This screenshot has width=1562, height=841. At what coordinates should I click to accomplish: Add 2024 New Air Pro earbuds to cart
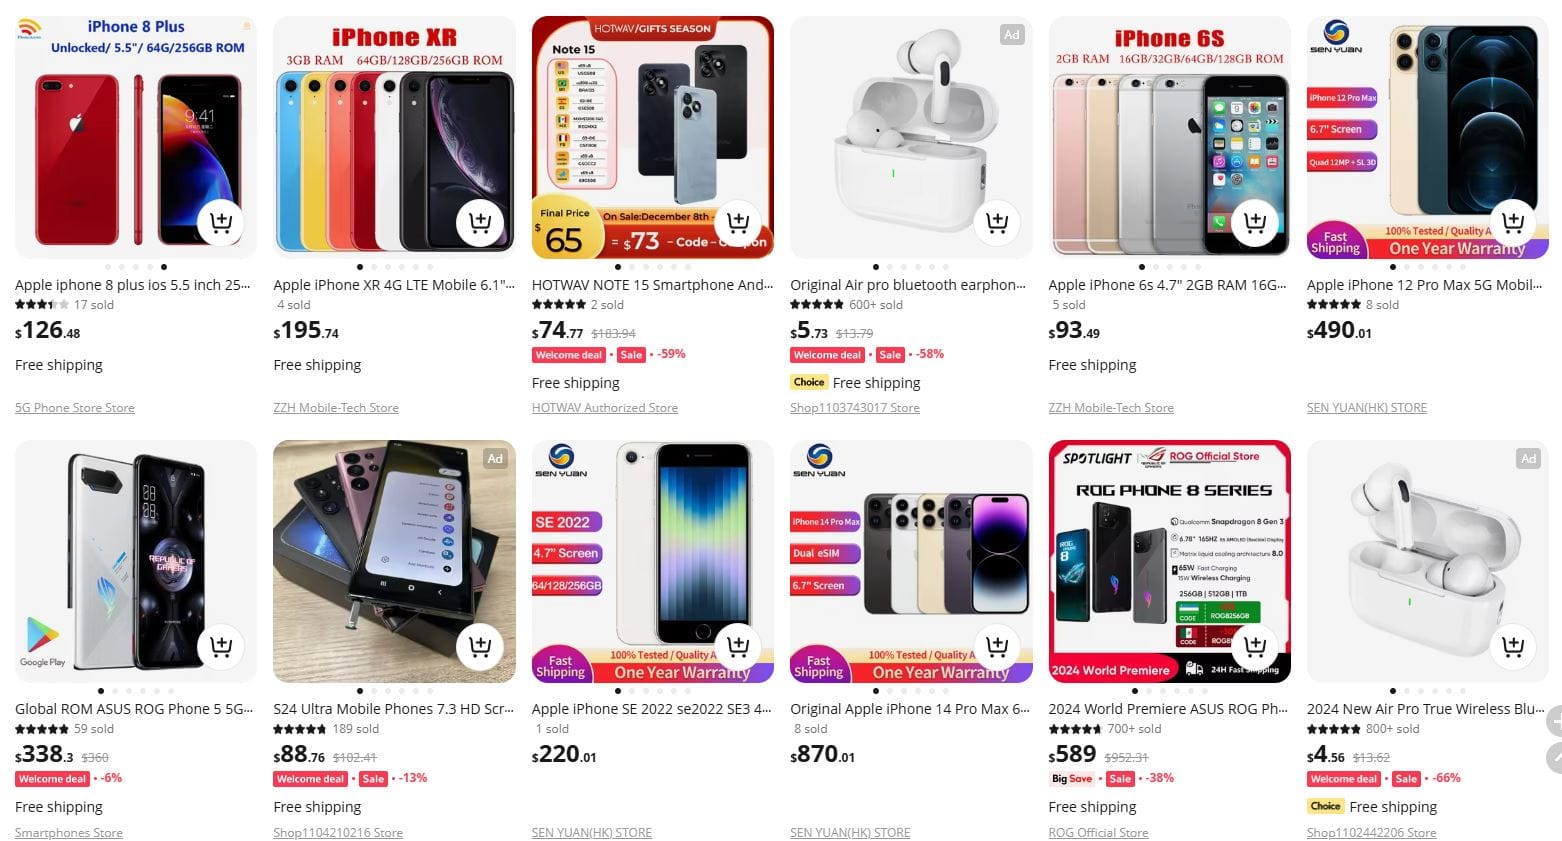(1513, 646)
